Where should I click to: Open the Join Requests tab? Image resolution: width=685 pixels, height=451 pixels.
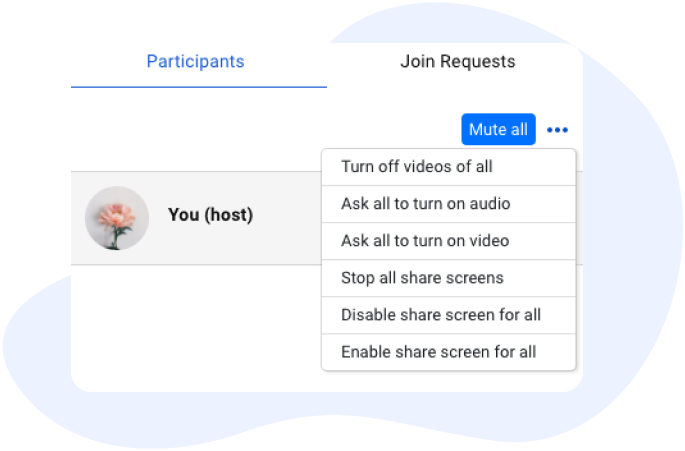point(457,62)
